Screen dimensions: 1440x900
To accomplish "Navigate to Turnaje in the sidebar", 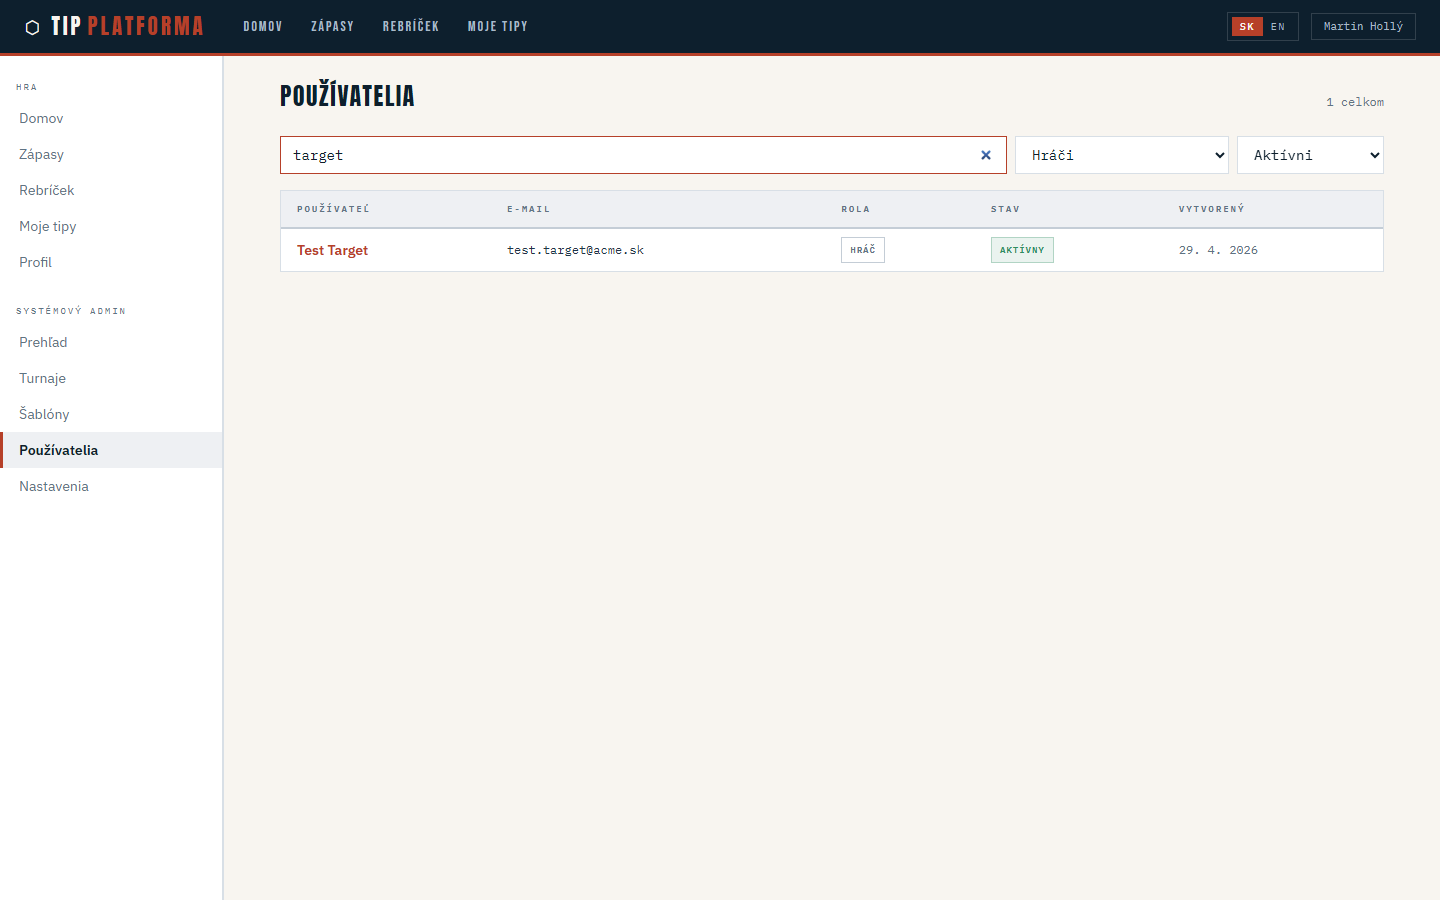I will coord(42,378).
